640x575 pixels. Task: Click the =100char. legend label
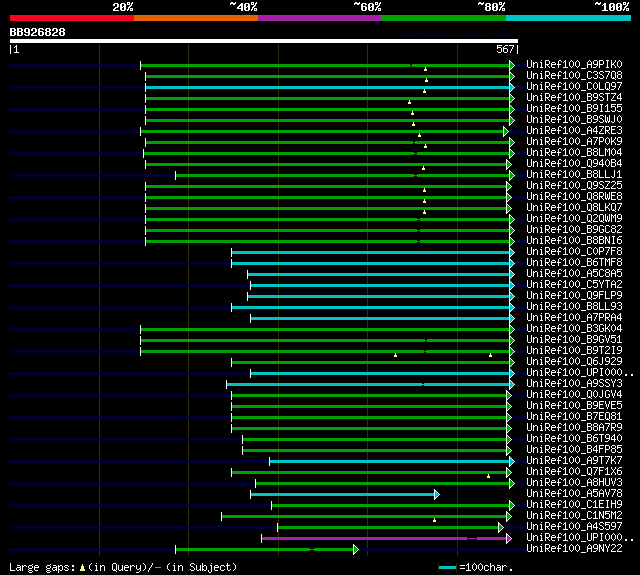pos(486,567)
